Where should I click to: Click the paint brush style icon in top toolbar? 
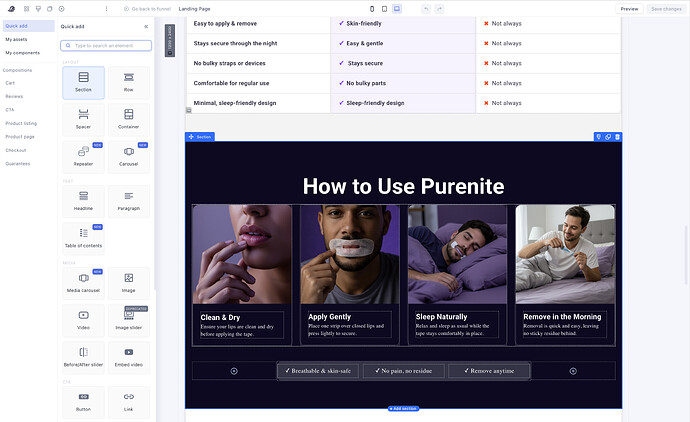click(x=38, y=9)
